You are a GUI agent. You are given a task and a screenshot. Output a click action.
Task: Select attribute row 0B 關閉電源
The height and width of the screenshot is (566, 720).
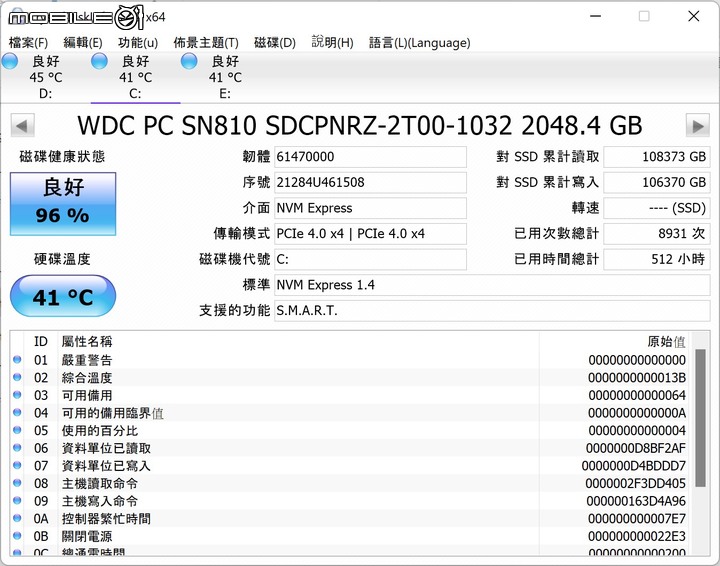[x=350, y=536]
